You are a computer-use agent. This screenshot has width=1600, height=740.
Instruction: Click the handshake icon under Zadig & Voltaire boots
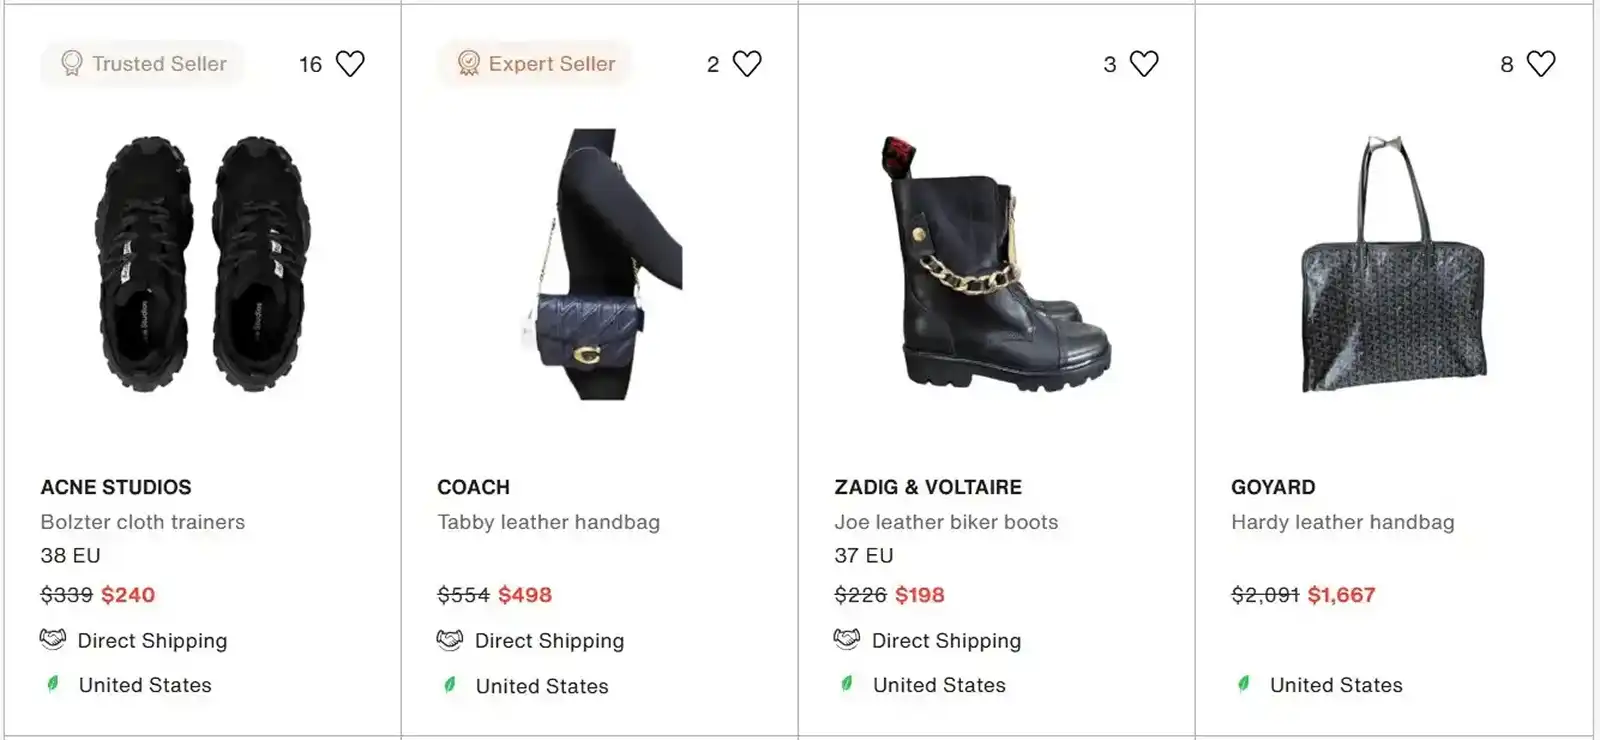pos(845,640)
